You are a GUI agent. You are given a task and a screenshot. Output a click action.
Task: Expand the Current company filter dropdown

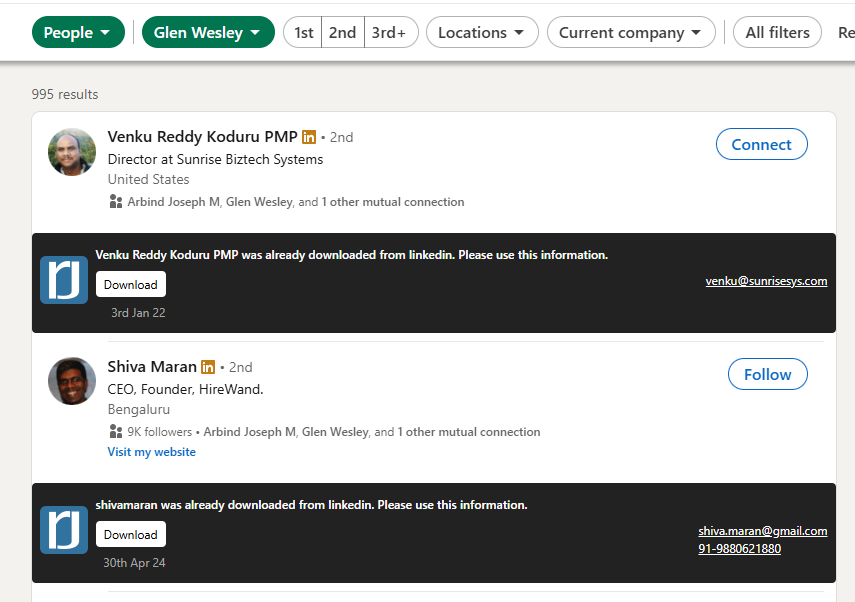coord(631,32)
